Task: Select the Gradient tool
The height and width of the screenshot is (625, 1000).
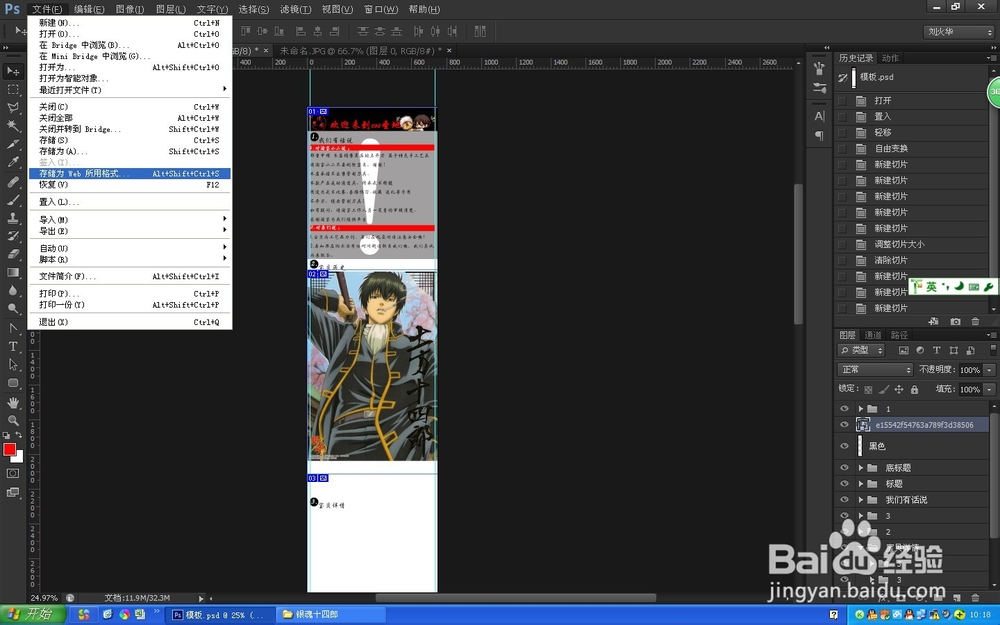Action: click(13, 272)
